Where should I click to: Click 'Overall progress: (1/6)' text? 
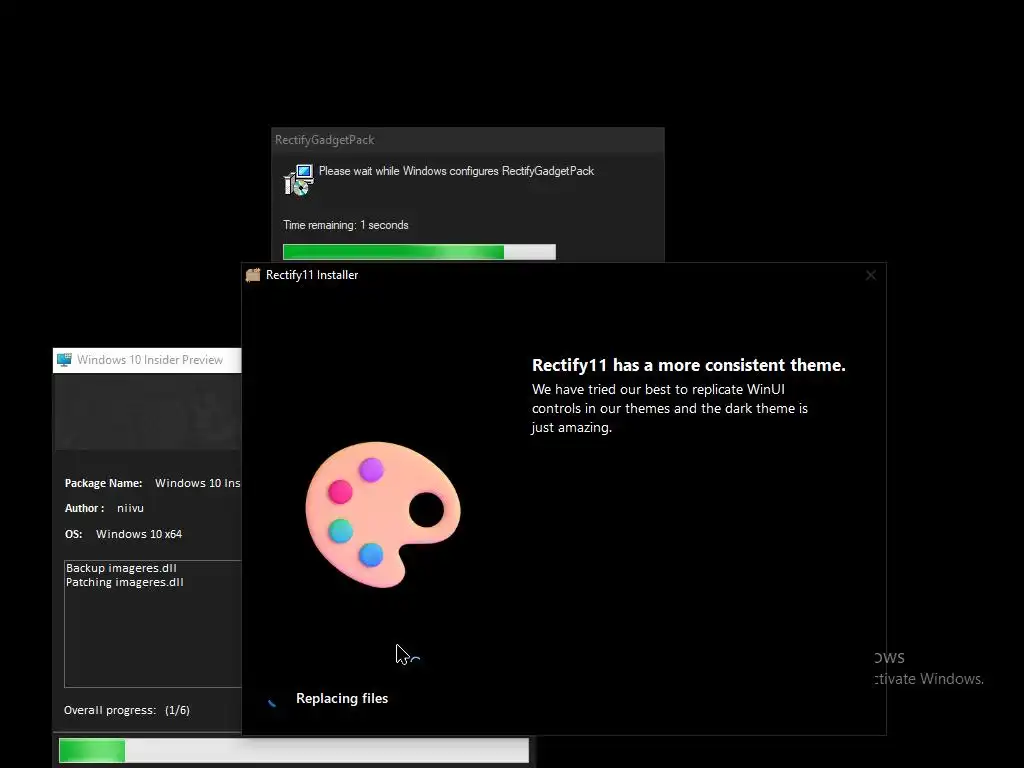127,711
